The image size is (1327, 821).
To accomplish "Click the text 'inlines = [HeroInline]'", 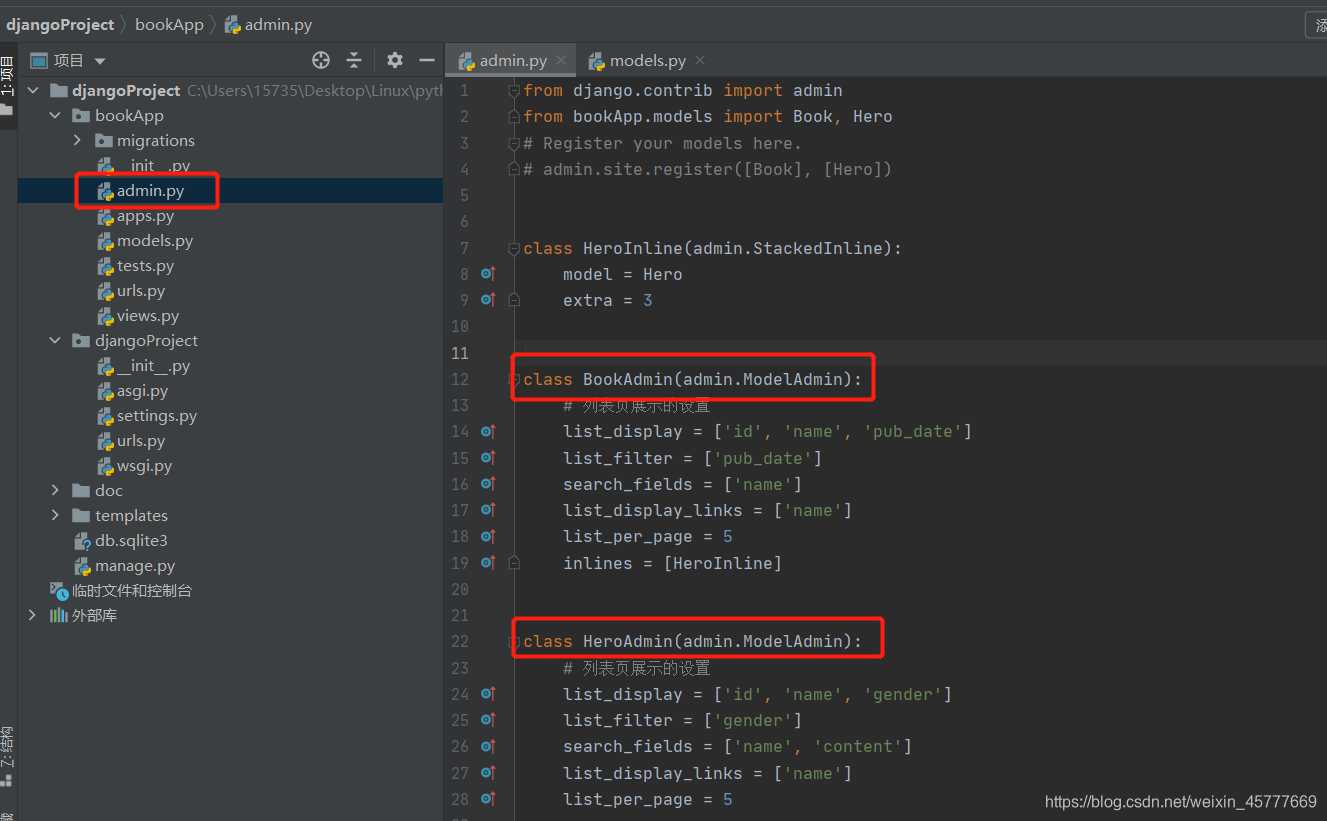I will coord(672,563).
